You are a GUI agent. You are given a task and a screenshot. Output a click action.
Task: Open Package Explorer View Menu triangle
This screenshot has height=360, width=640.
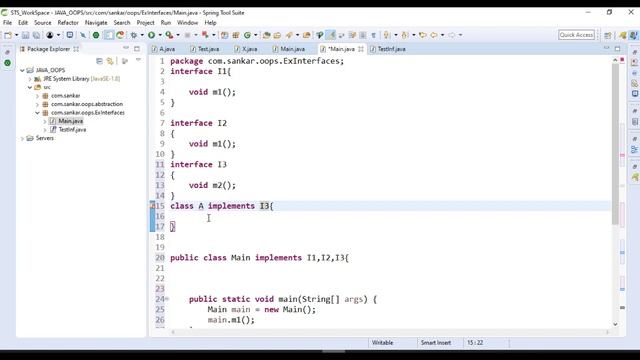tap(138, 60)
